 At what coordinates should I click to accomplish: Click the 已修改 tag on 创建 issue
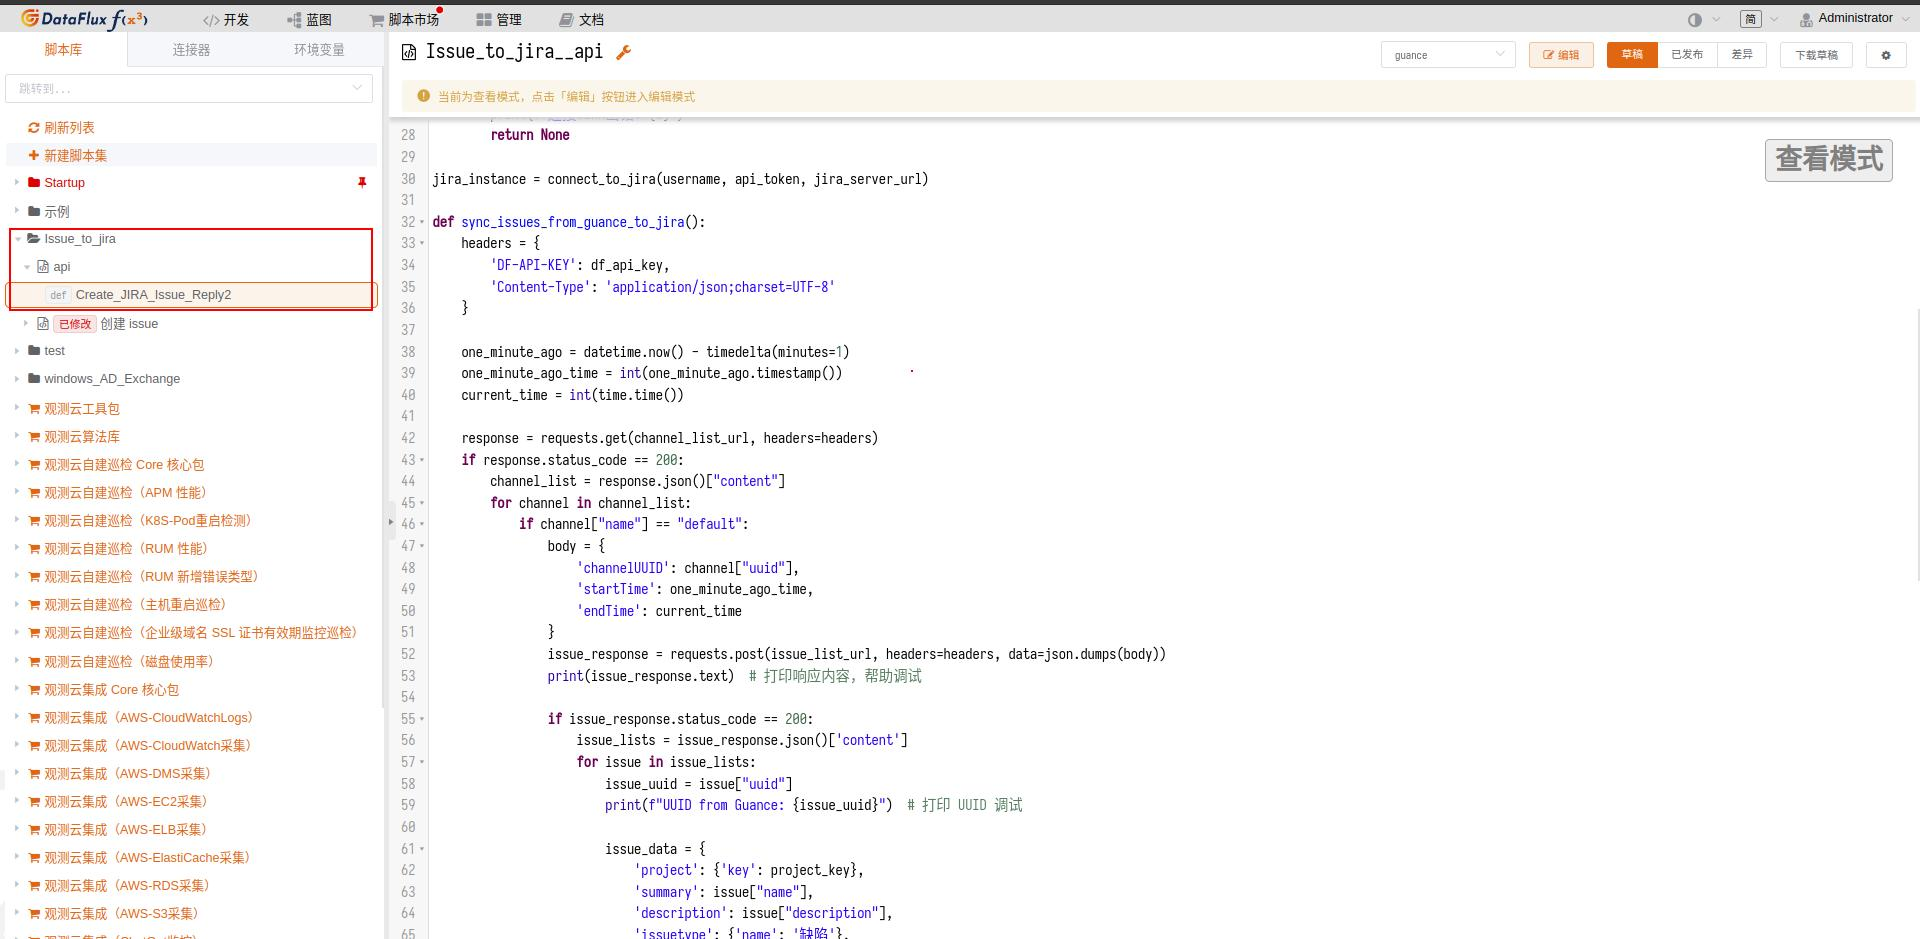coord(74,324)
